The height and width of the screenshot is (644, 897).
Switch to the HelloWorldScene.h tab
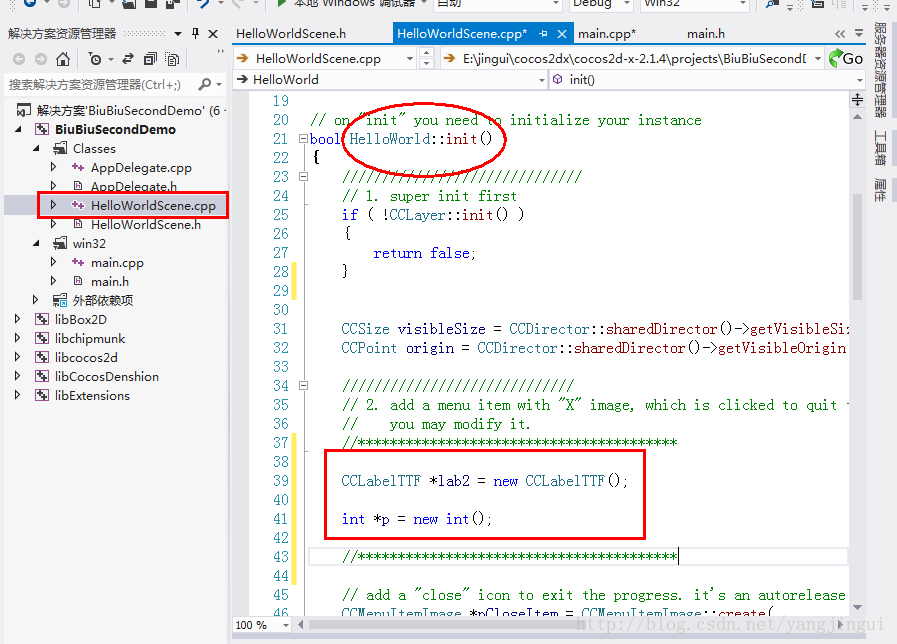click(x=291, y=34)
